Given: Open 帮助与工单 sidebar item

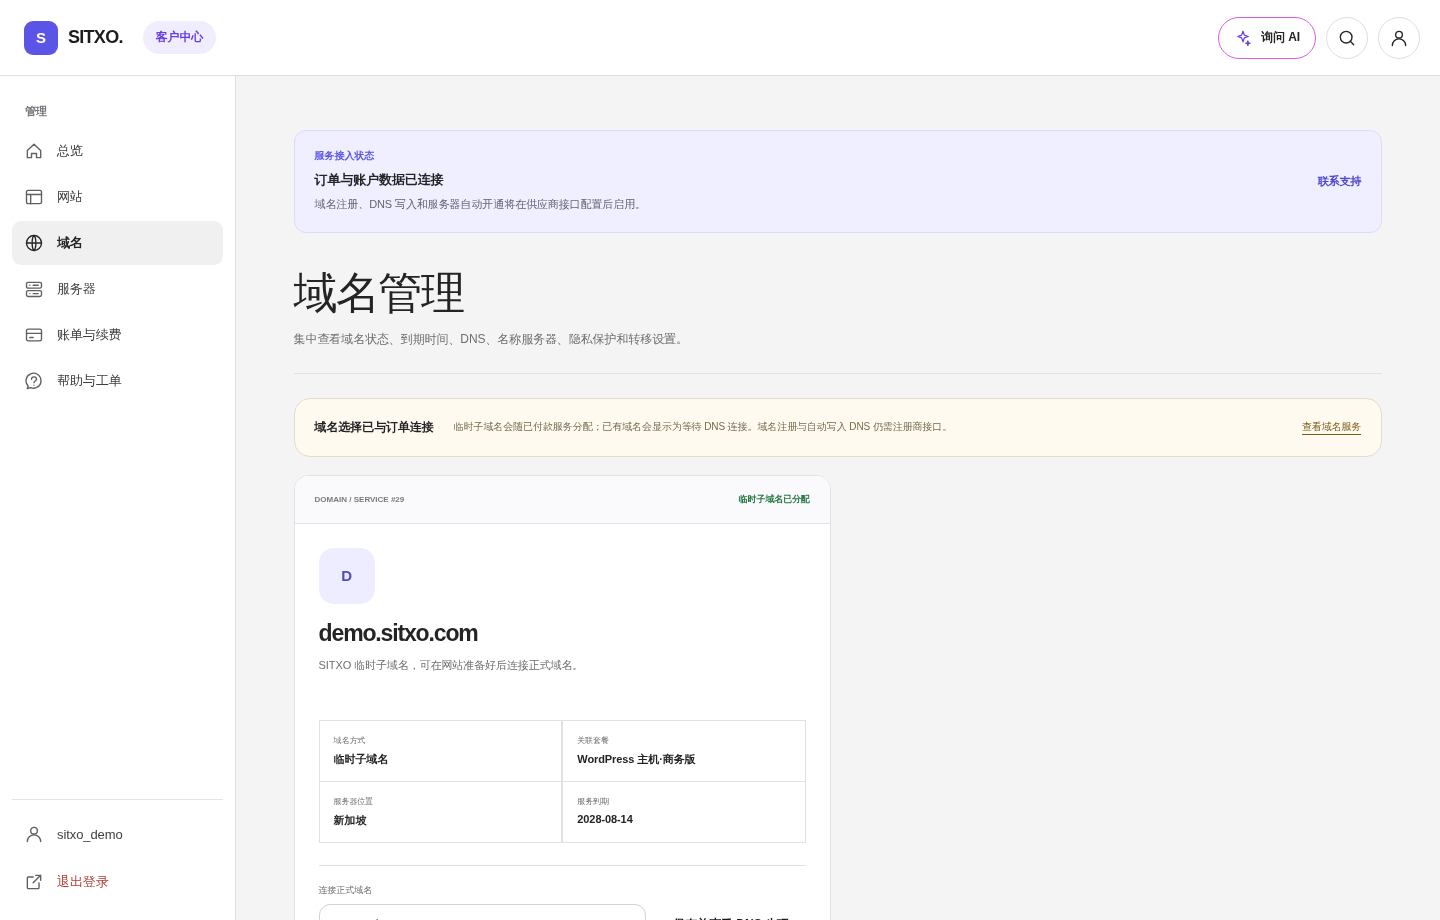Looking at the screenshot, I should pos(117,381).
